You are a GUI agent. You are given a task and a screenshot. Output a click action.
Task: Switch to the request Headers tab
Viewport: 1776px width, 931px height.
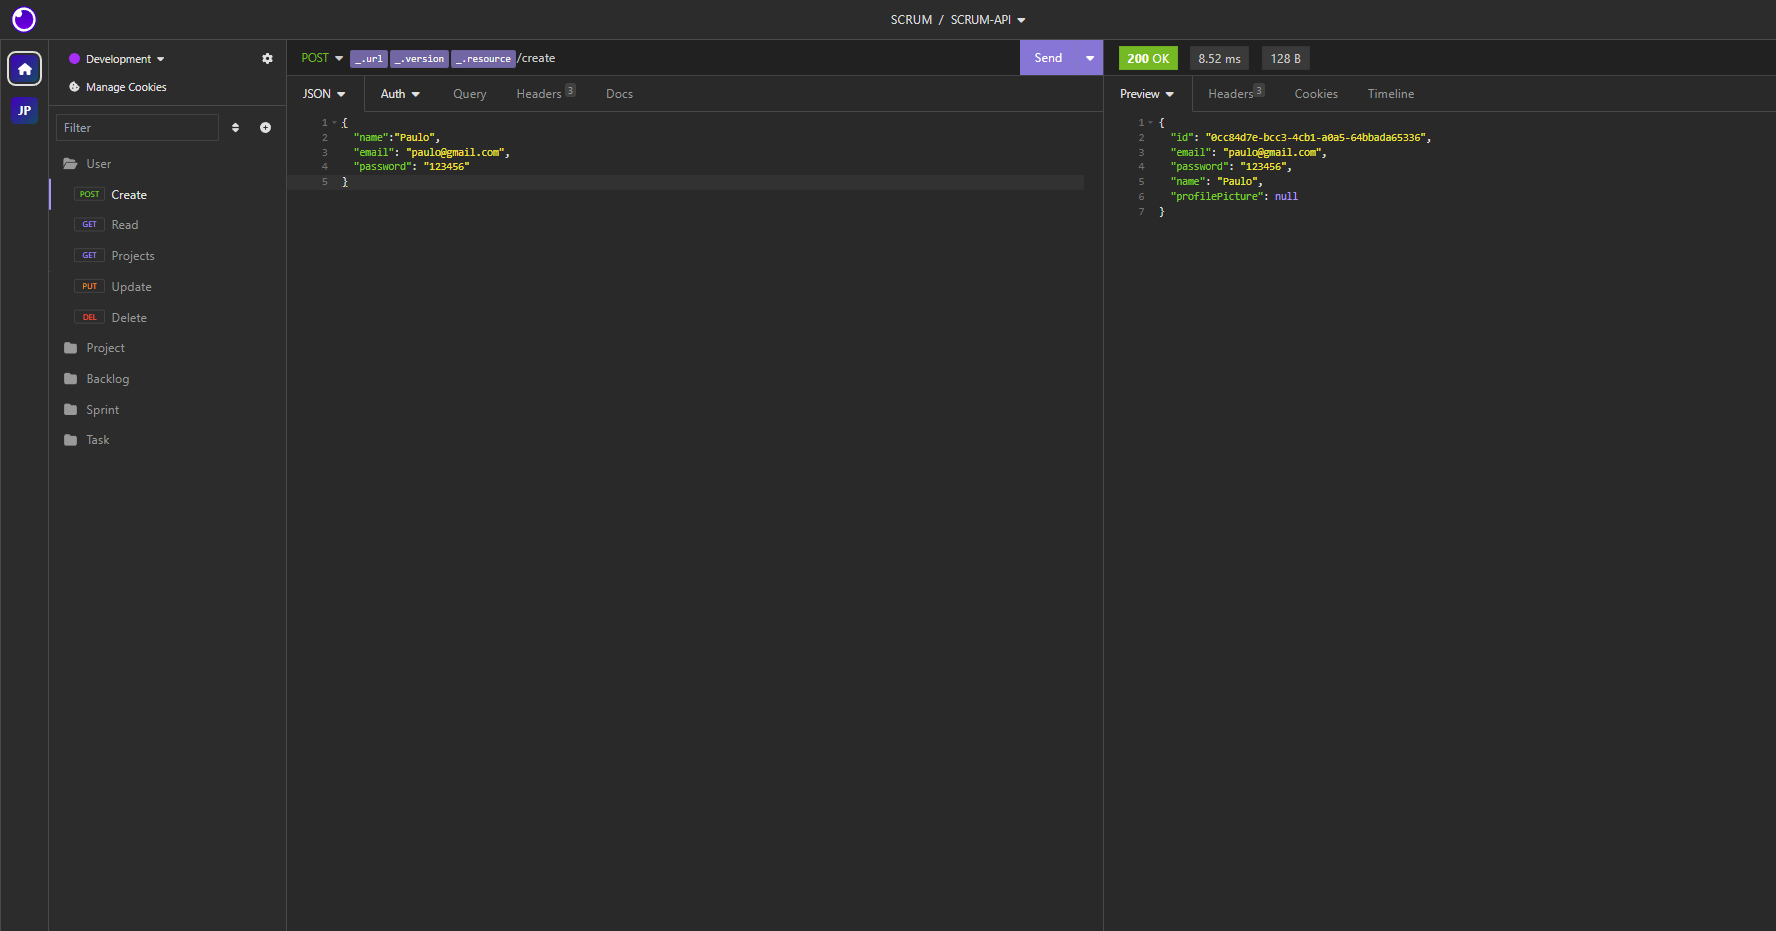click(545, 93)
